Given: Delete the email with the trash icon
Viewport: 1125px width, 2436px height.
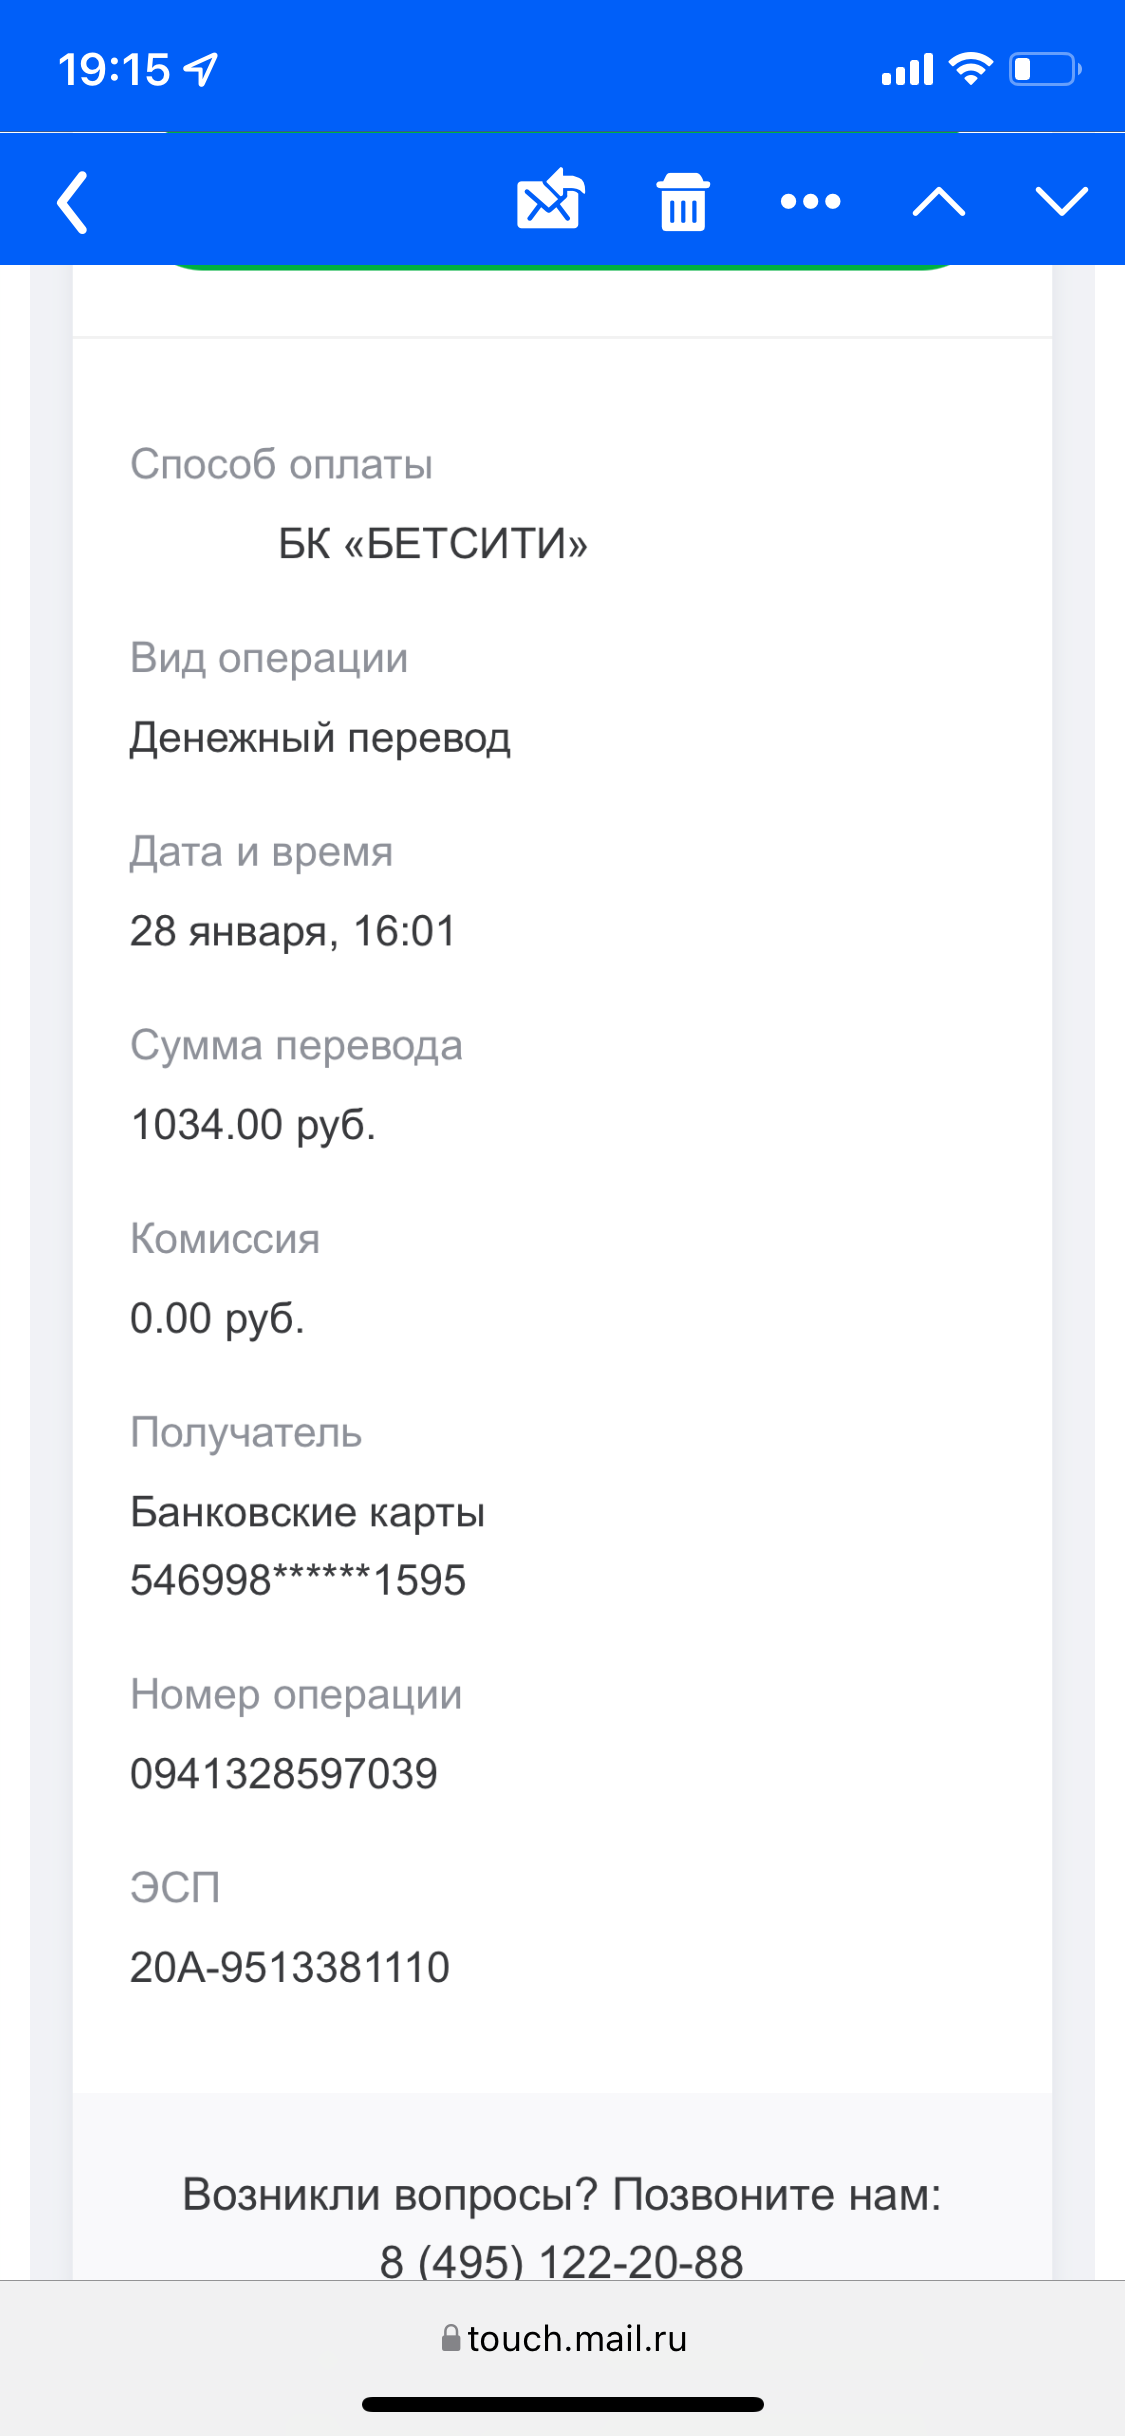Looking at the screenshot, I should (683, 202).
